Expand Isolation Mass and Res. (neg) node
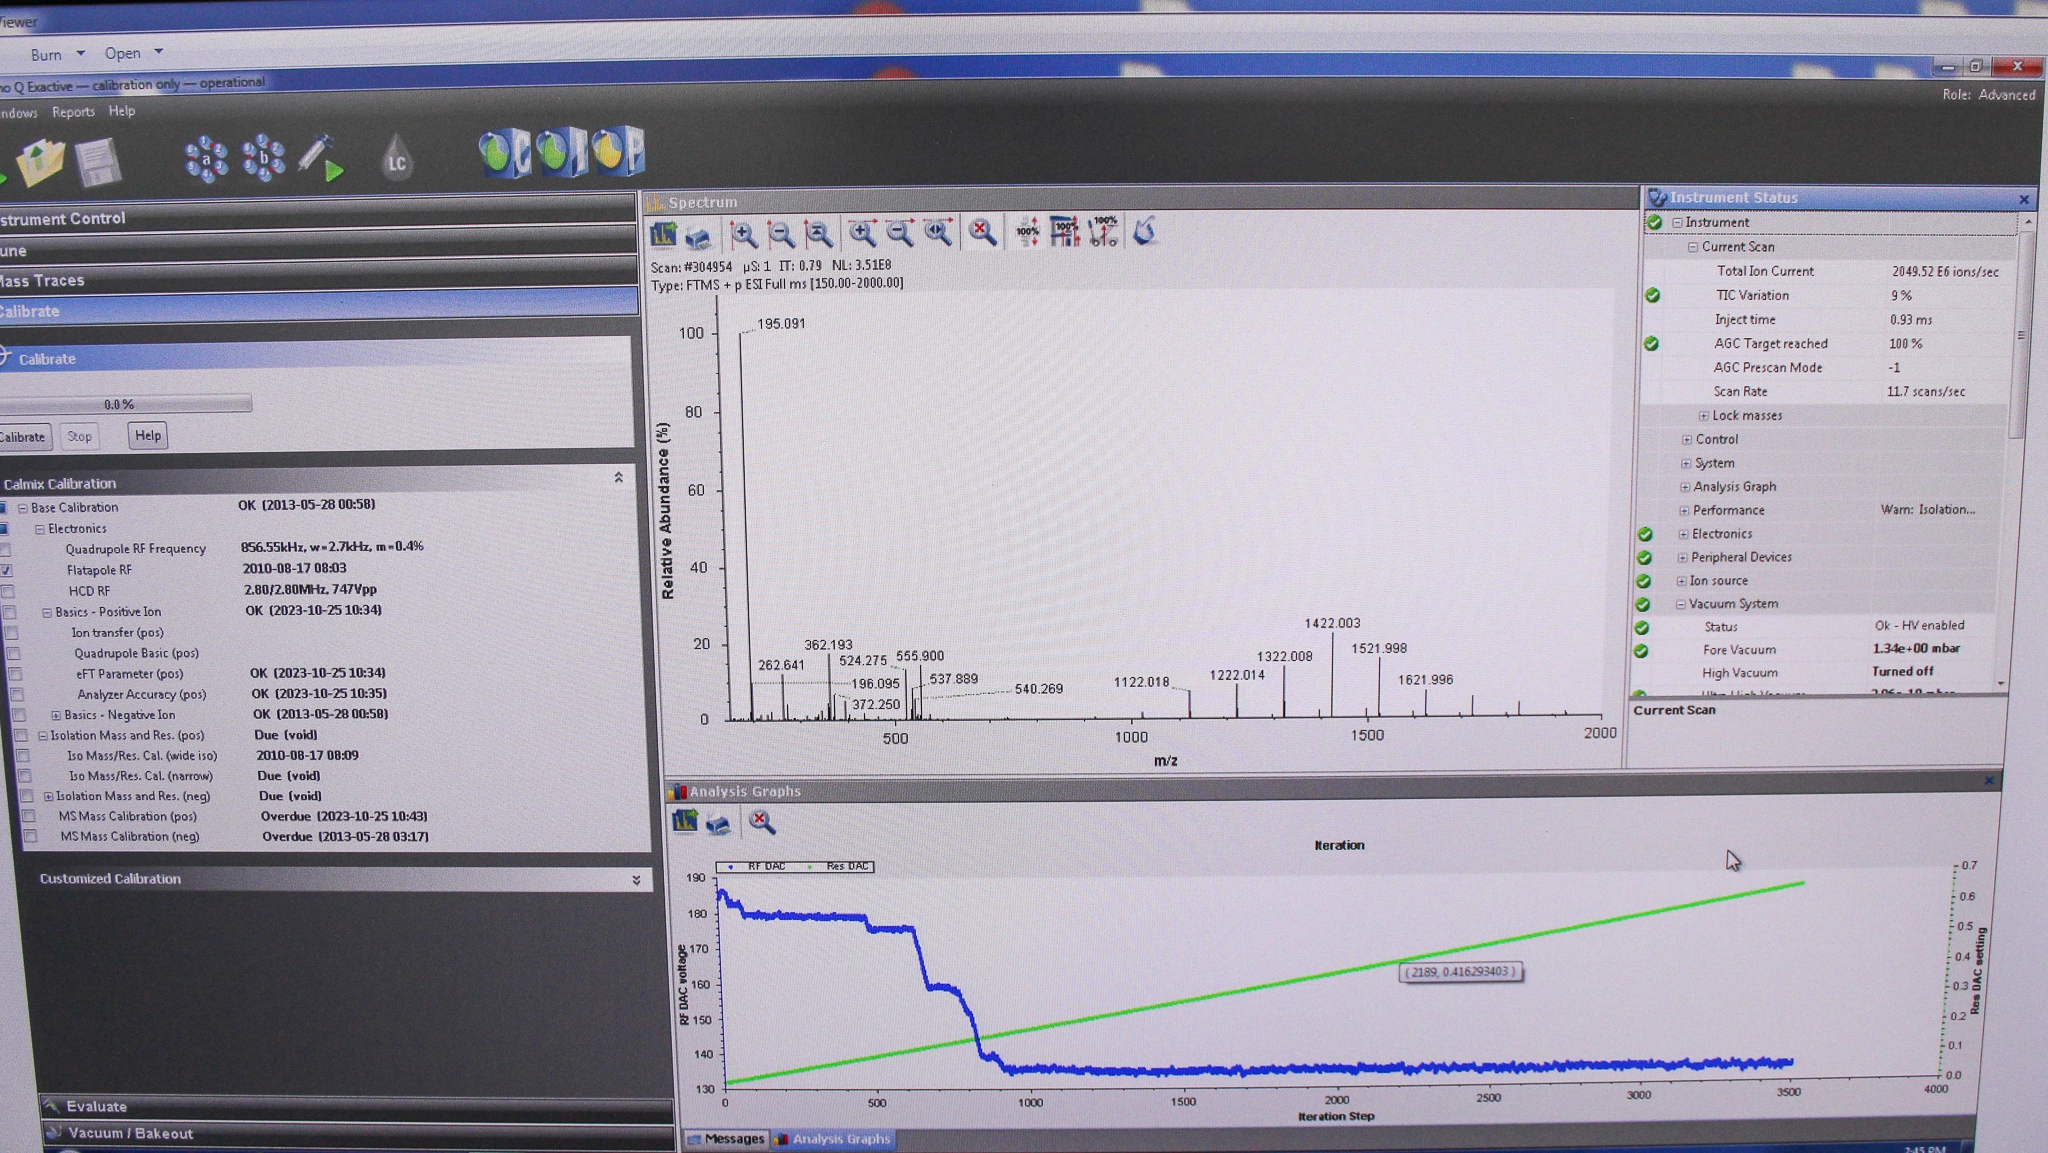Screen dimensions: 2048x1153 [48, 797]
